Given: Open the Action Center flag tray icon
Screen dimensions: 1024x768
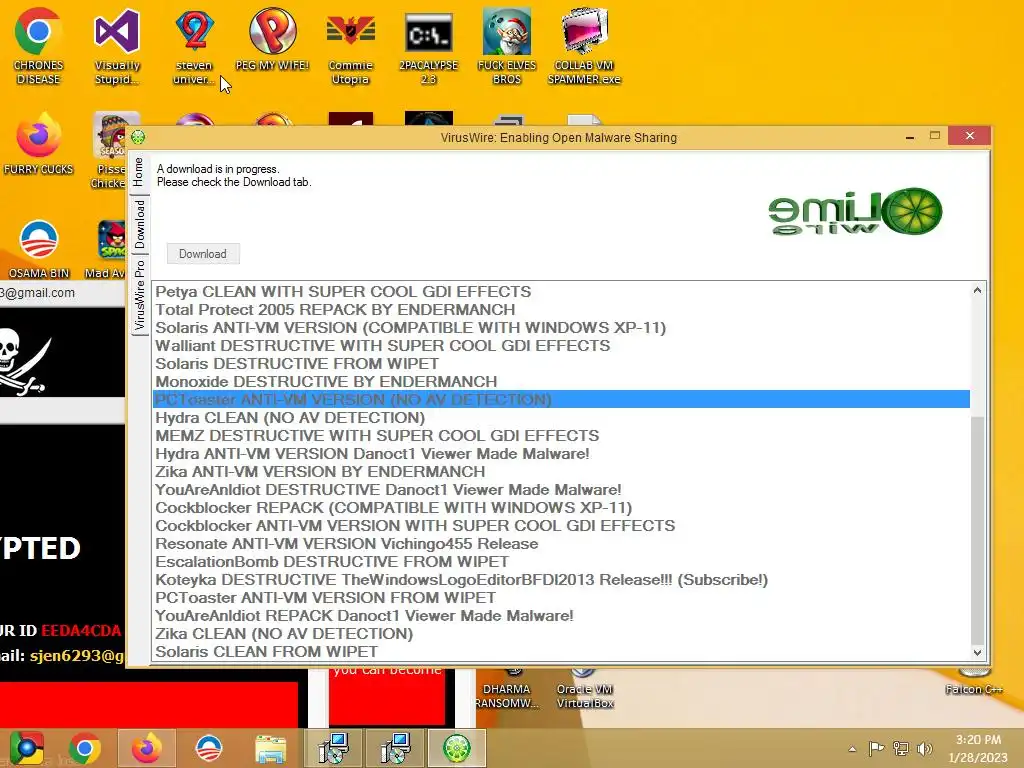Looking at the screenshot, I should point(876,749).
